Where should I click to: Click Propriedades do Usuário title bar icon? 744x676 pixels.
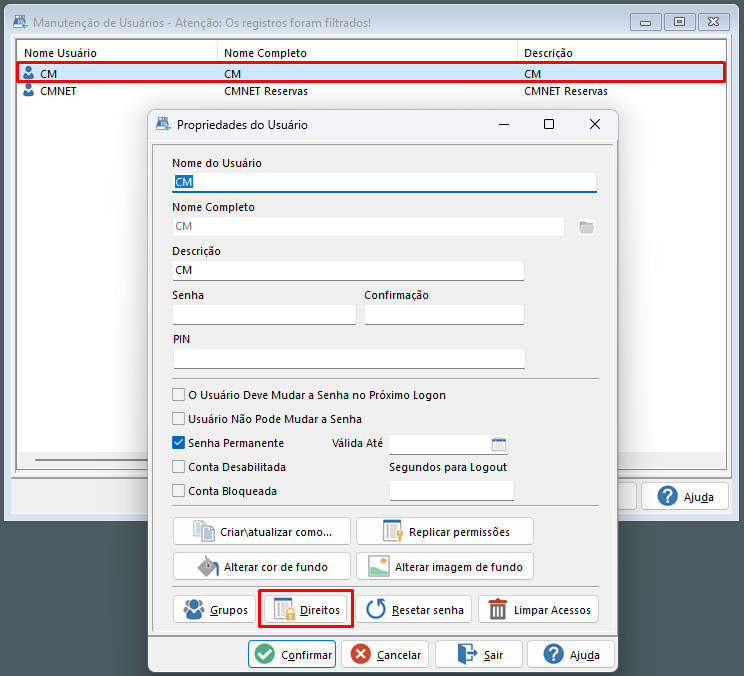[164, 124]
